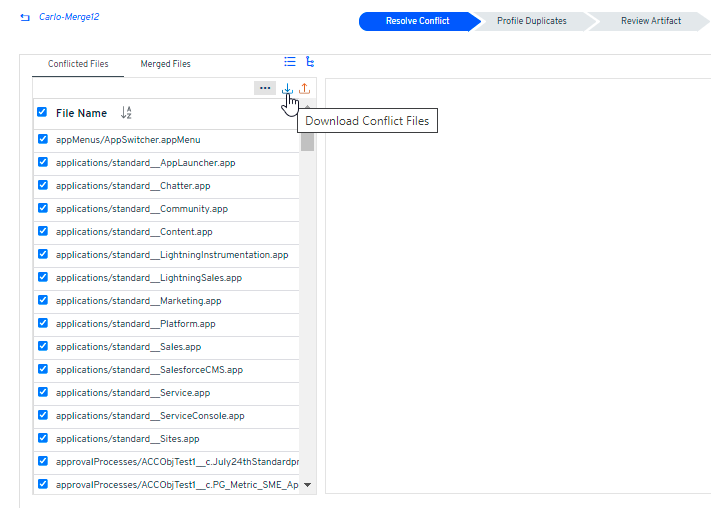Image resolution: width=711 pixels, height=508 pixels.
Task: Click the Download Conflict Files icon
Action: pyautogui.click(x=288, y=89)
